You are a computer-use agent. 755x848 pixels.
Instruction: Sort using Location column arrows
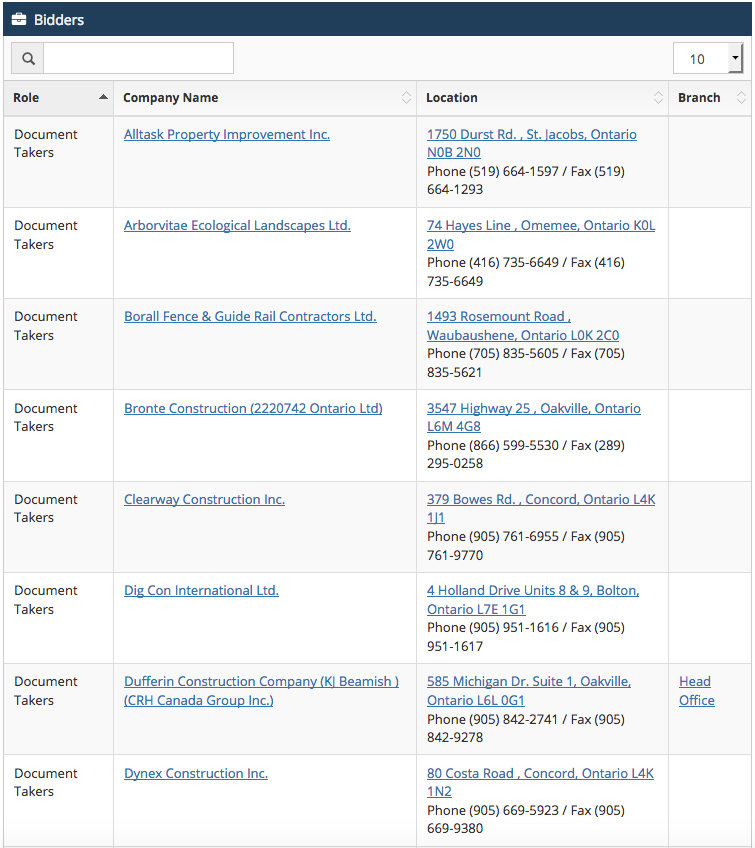pyautogui.click(x=658, y=97)
